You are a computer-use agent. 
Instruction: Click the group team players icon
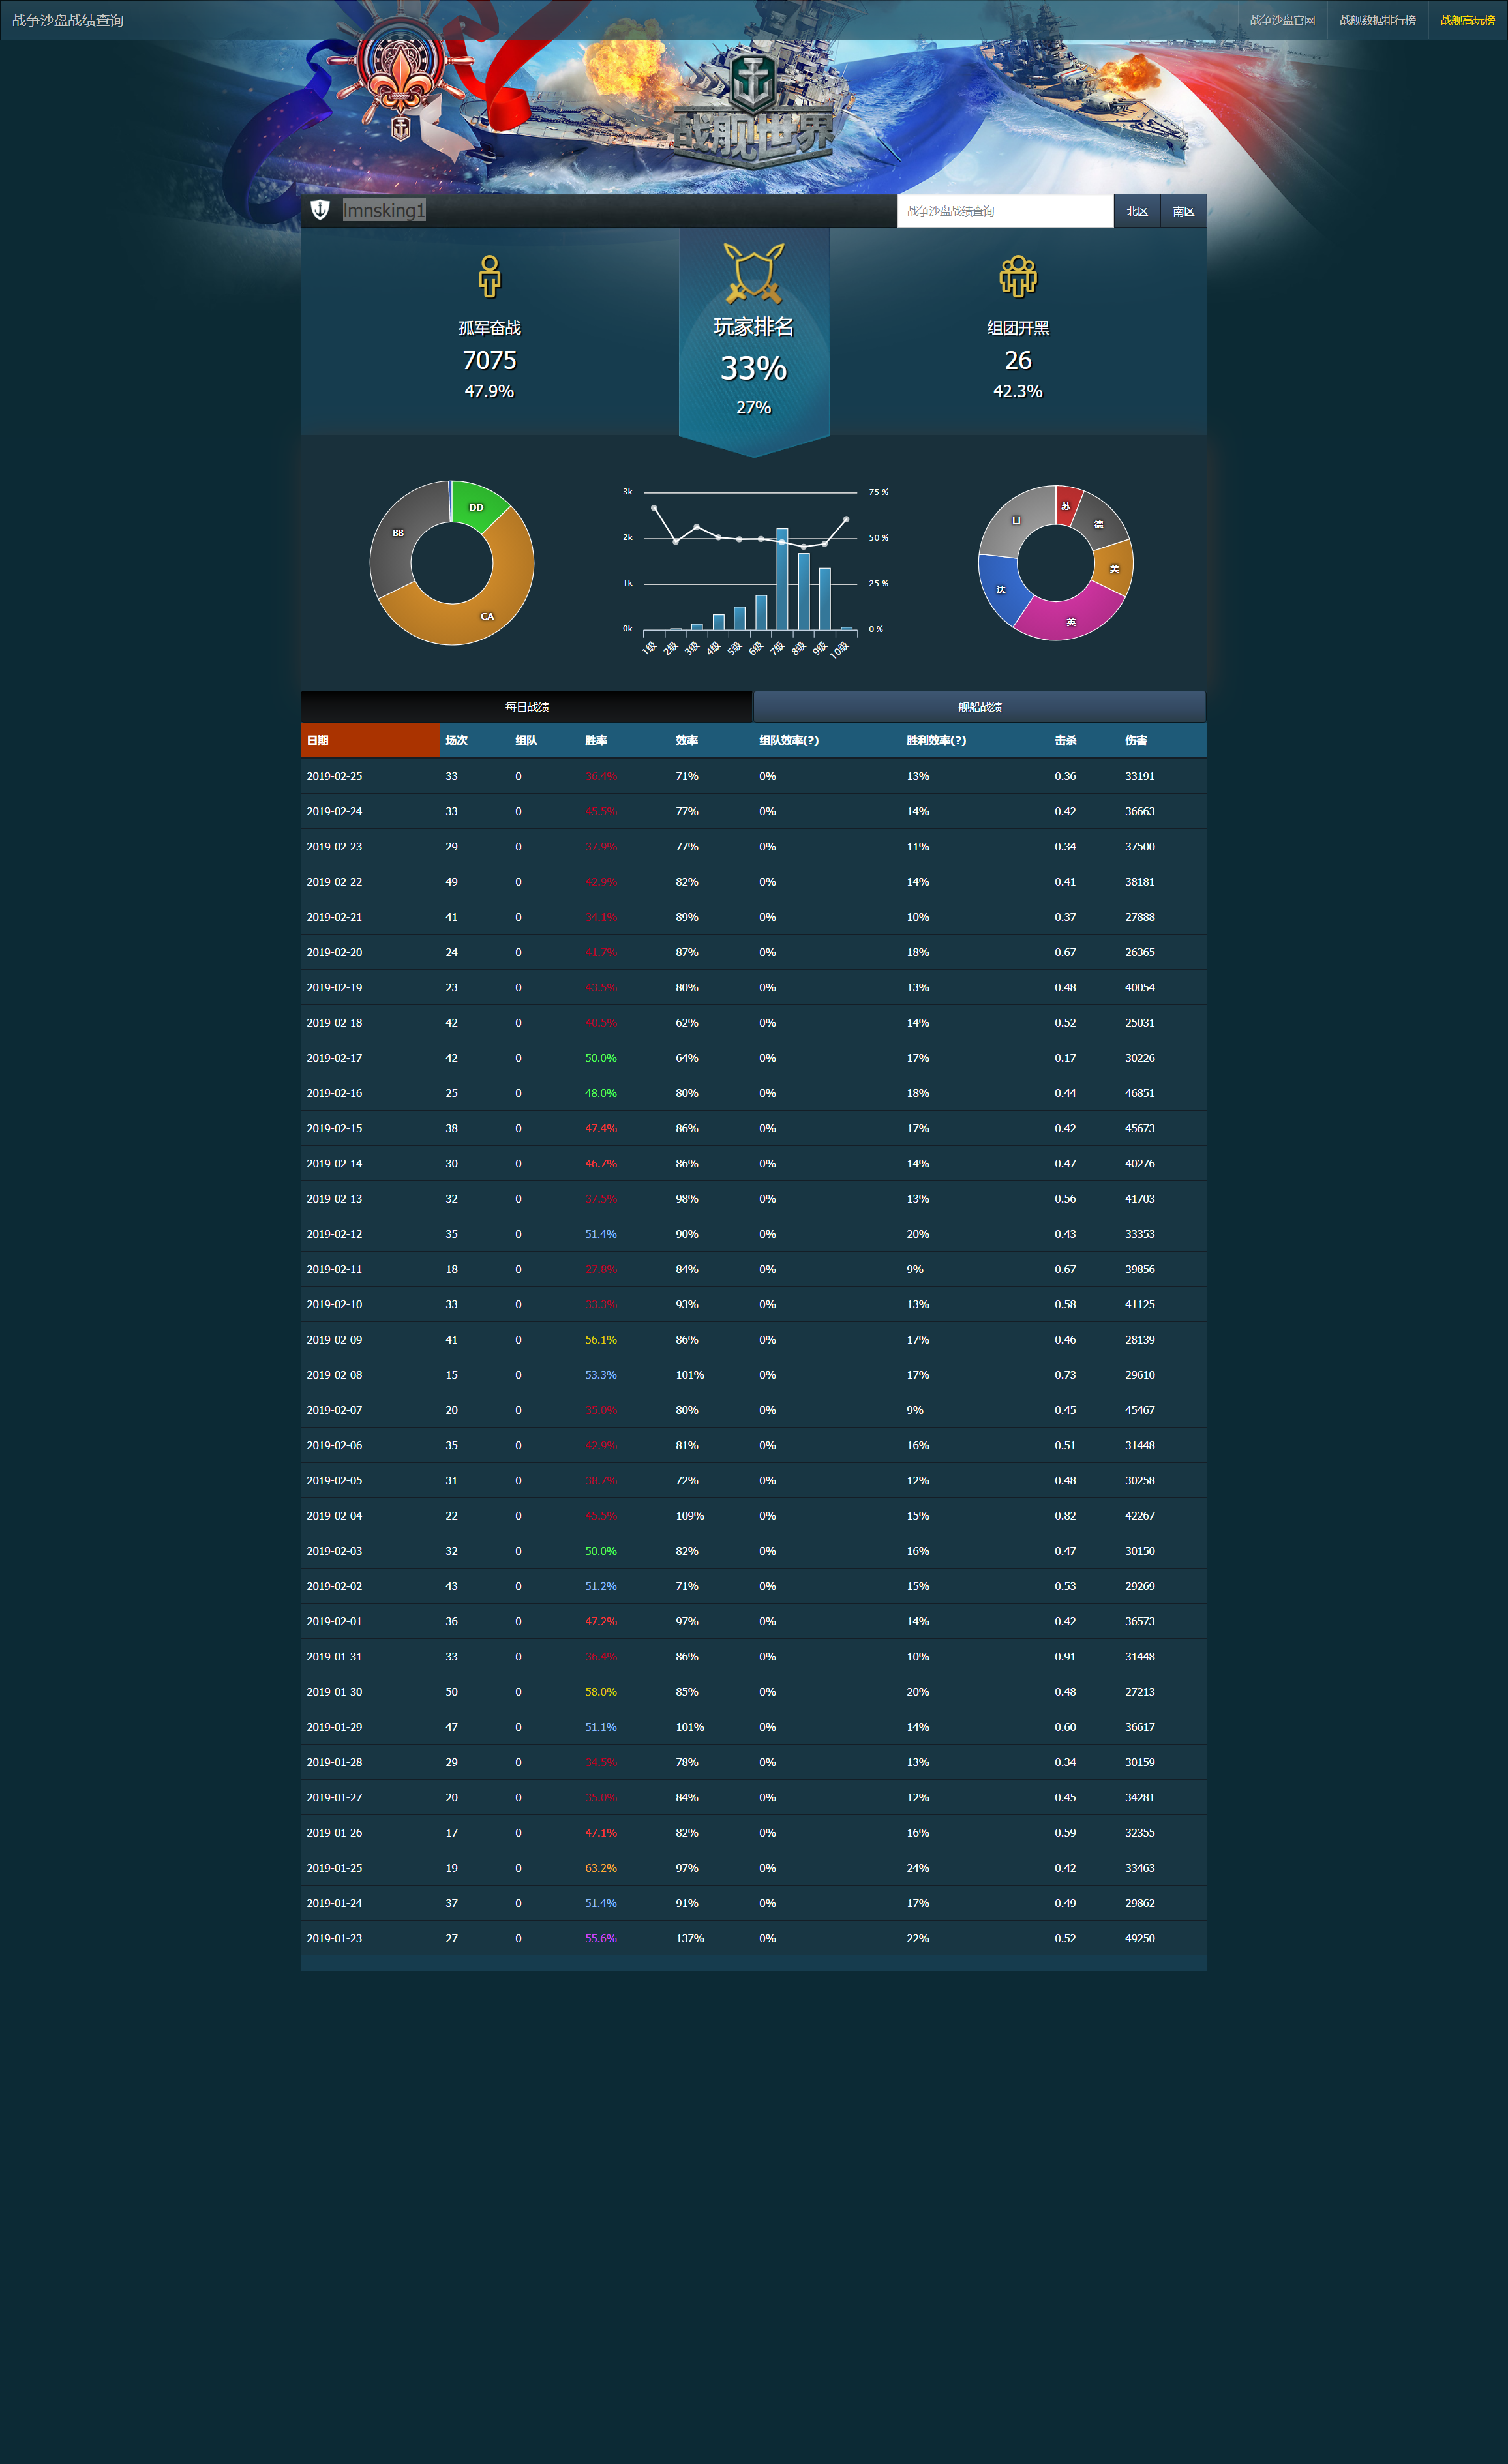1018,277
